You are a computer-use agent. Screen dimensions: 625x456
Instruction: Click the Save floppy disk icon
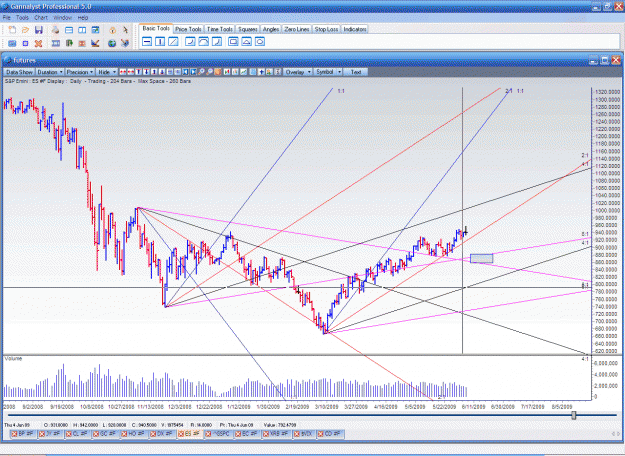click(39, 30)
